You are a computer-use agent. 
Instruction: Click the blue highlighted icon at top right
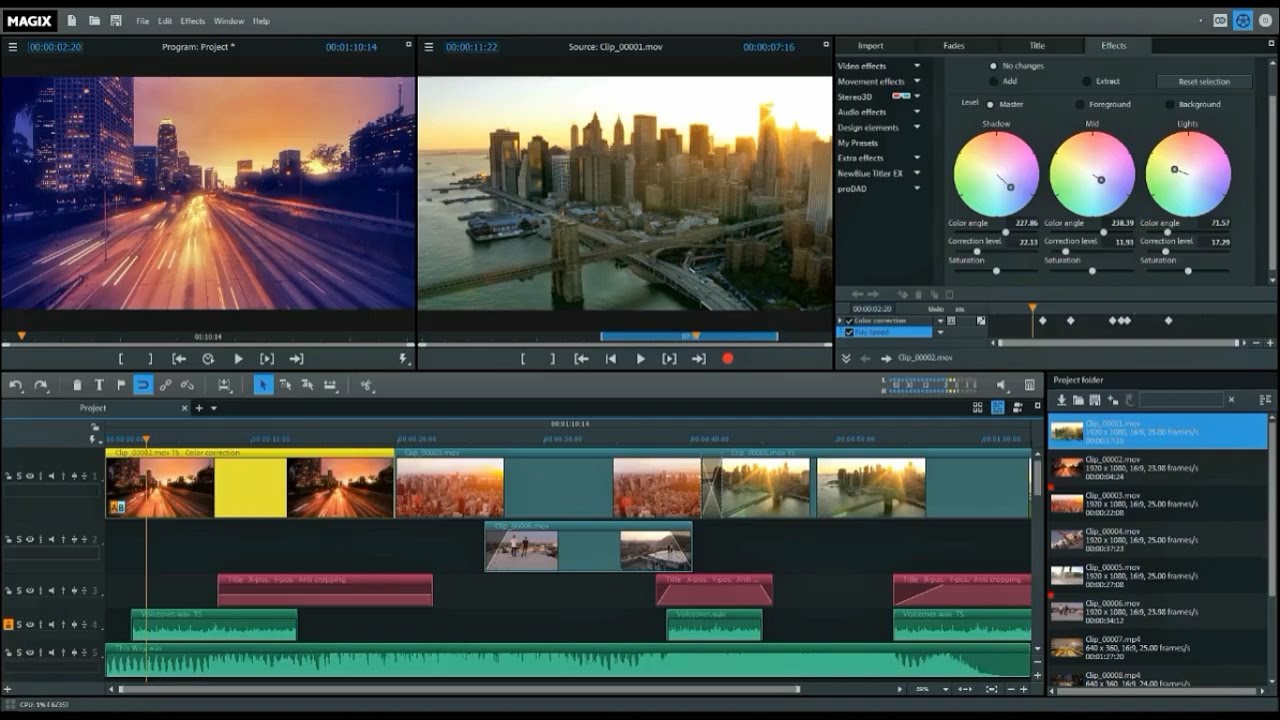1242,20
